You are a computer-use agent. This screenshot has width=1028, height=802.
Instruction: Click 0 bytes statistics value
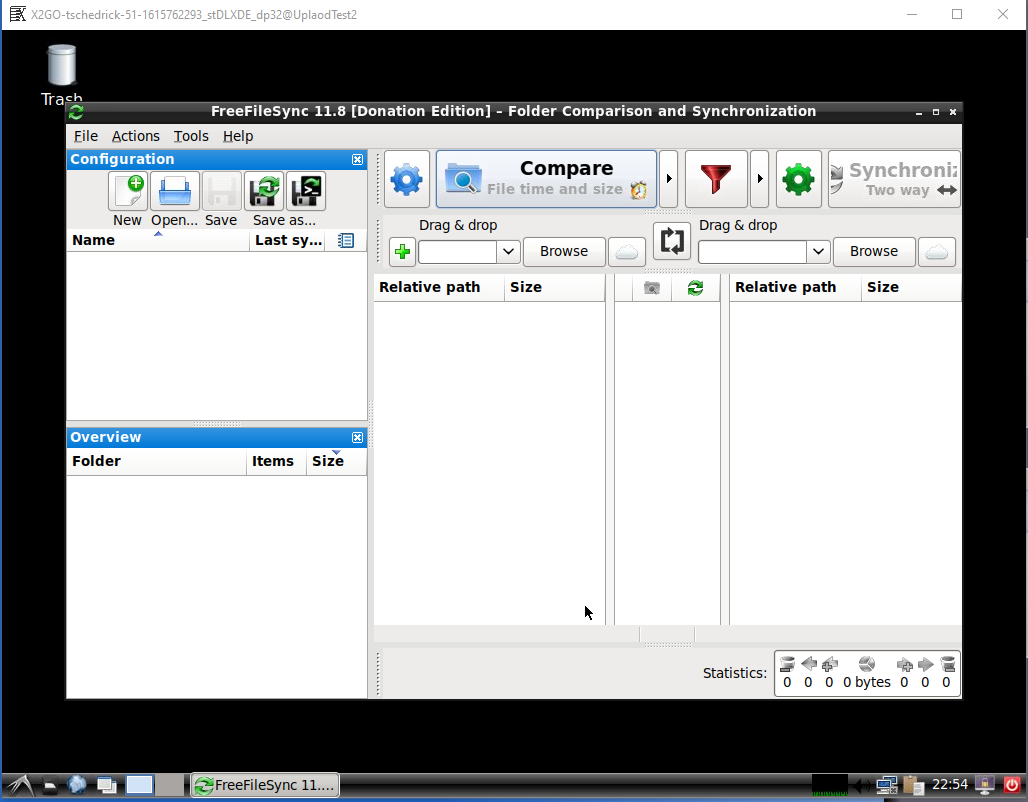pyautogui.click(x=867, y=683)
